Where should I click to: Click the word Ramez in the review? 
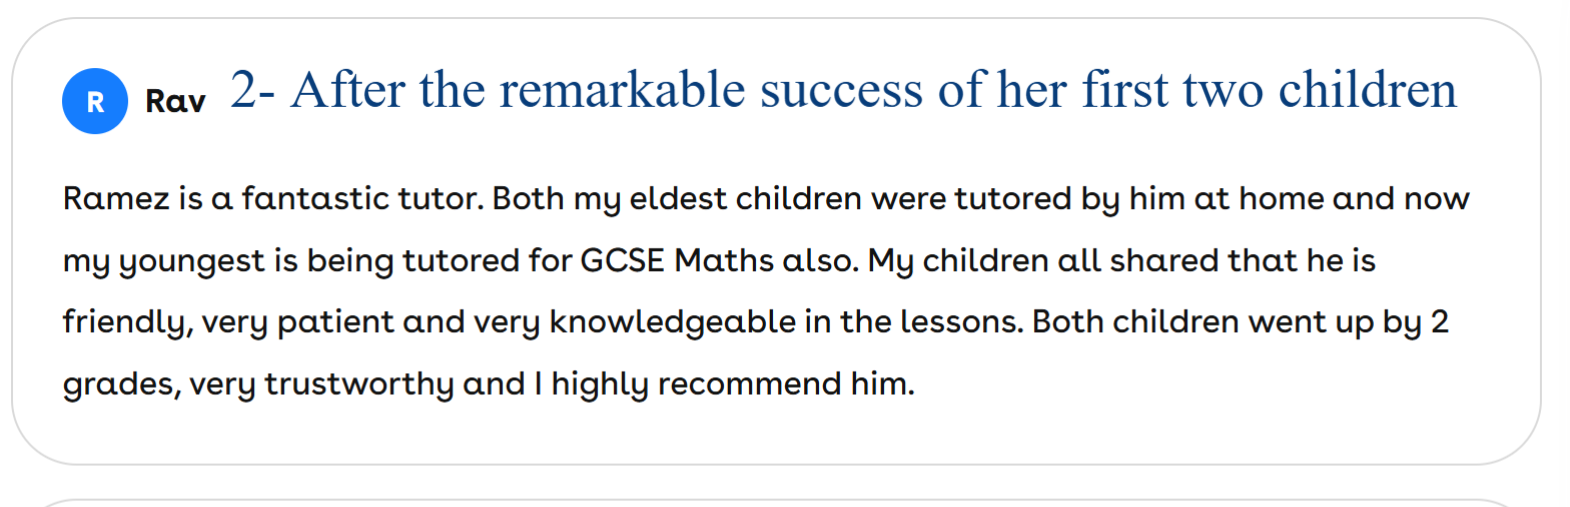[x=116, y=198]
